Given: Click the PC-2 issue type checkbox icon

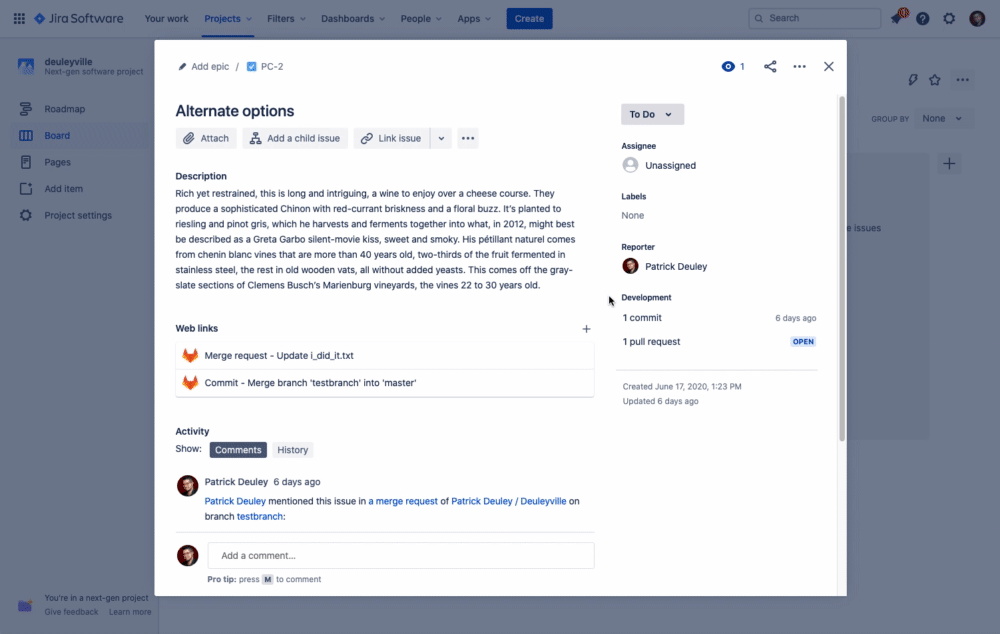Looking at the screenshot, I should 251,66.
